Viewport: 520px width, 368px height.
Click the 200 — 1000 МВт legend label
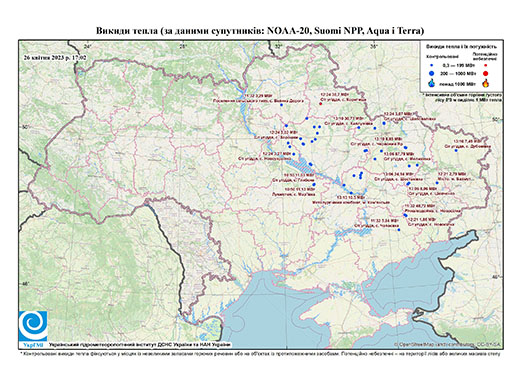(x=457, y=73)
